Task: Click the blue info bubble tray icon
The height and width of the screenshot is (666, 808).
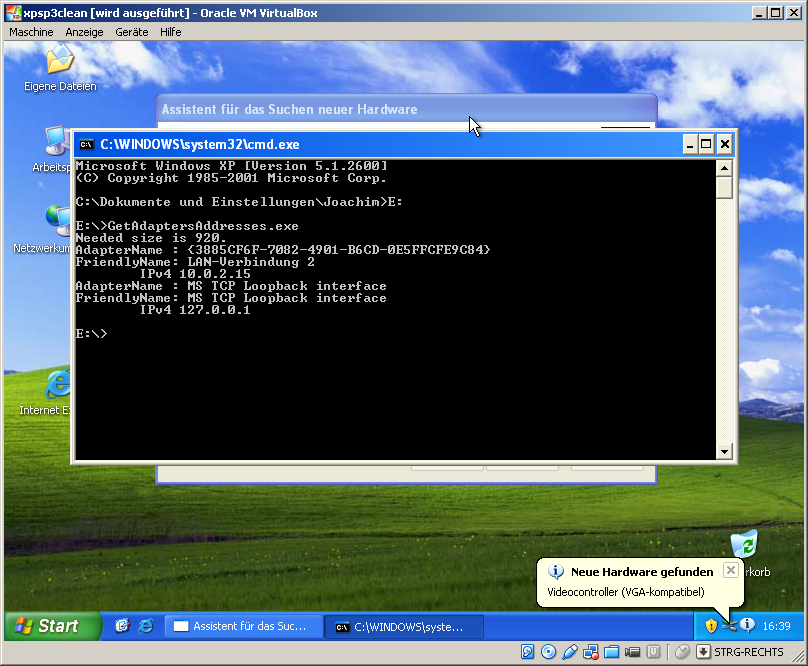Action: 747,625
